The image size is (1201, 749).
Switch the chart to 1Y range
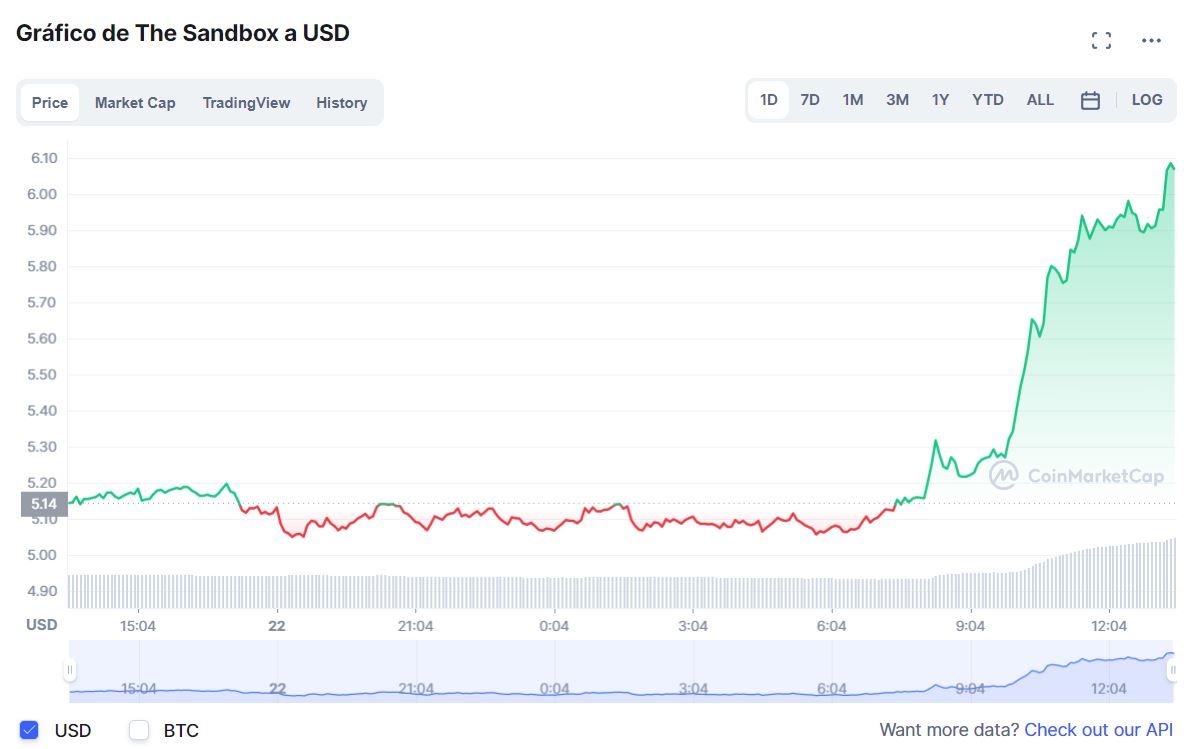pyautogui.click(x=940, y=100)
